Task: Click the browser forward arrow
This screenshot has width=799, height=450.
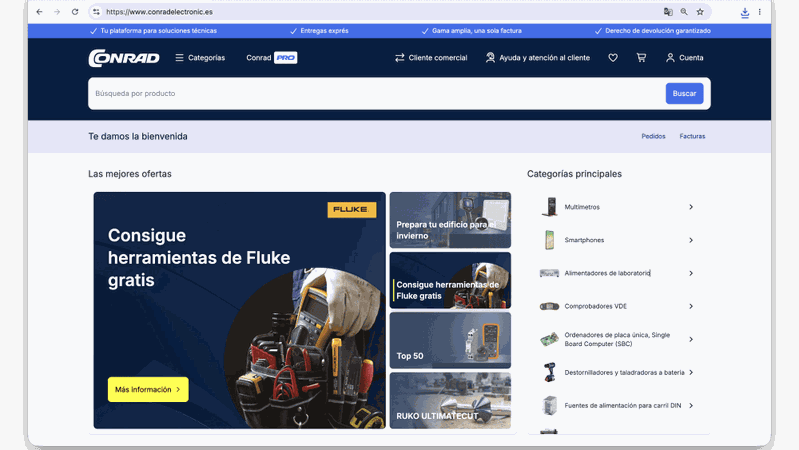Action: (x=57, y=12)
